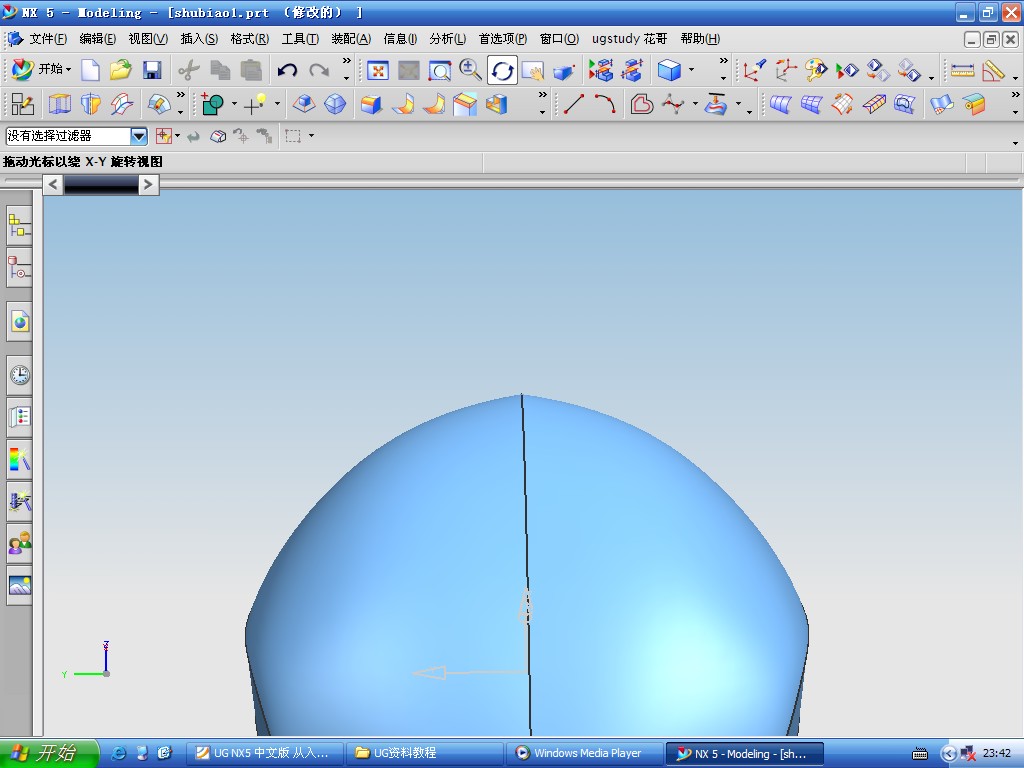This screenshot has width=1024, height=768.
Task: Open the 首选项(P) menu
Action: click(x=503, y=39)
